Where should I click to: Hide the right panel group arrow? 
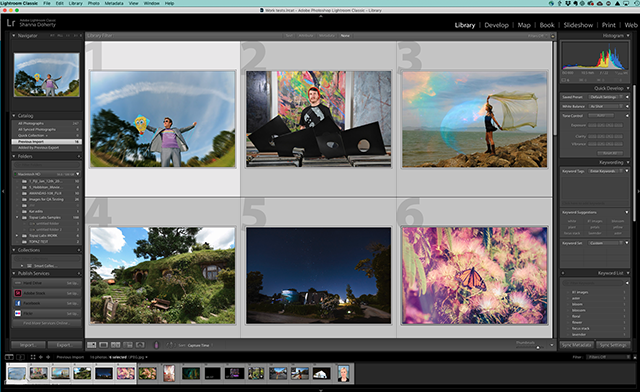point(638,191)
